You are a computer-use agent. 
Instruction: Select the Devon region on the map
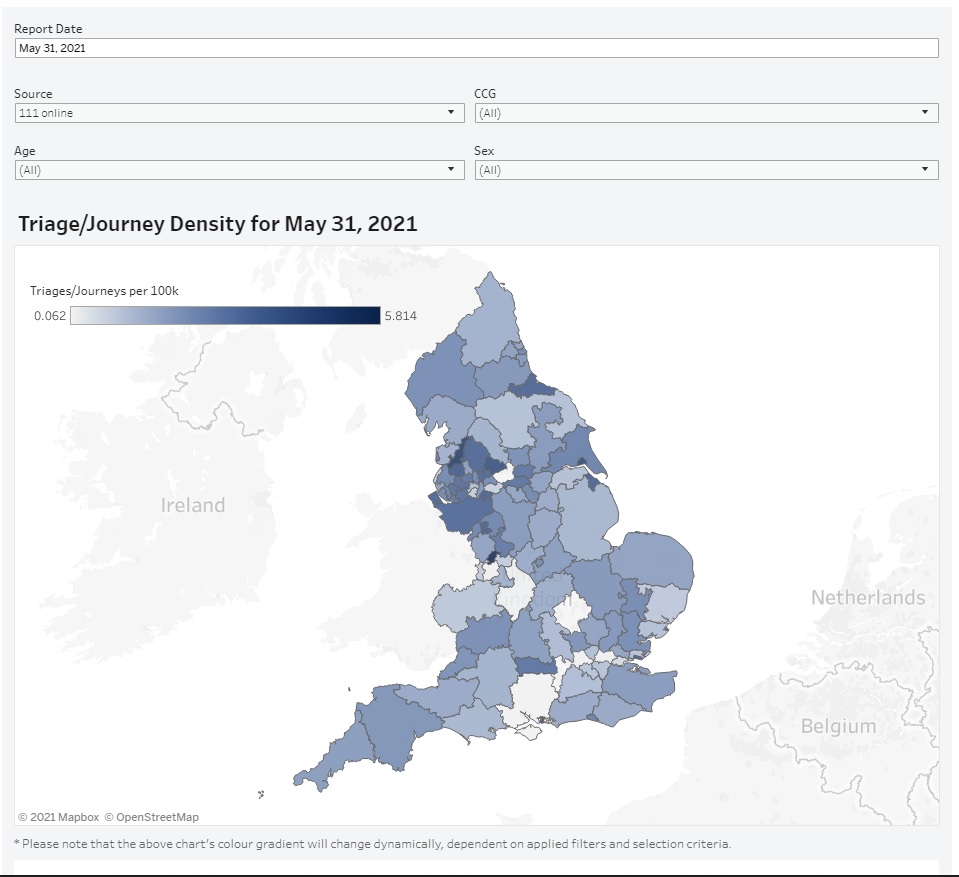click(400, 715)
